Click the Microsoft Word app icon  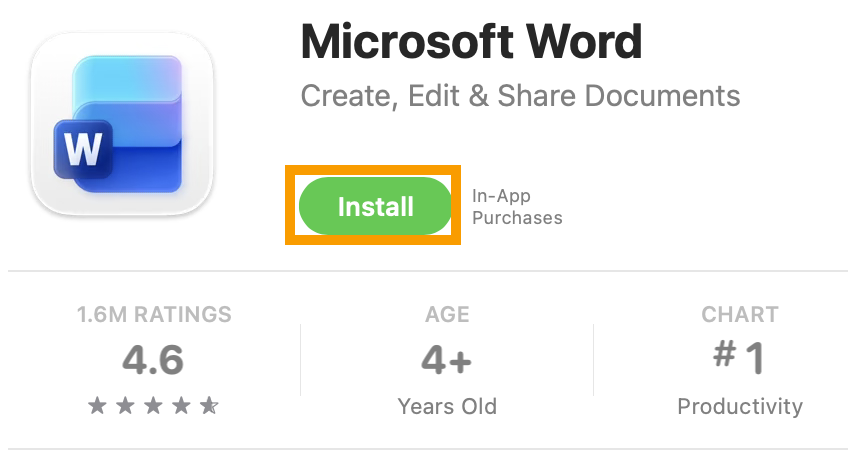pos(122,124)
